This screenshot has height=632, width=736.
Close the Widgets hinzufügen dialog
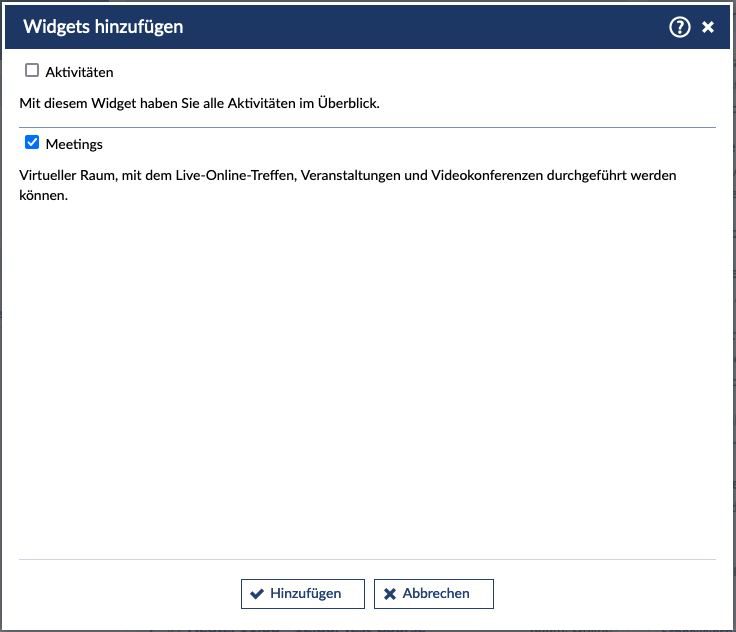point(708,27)
